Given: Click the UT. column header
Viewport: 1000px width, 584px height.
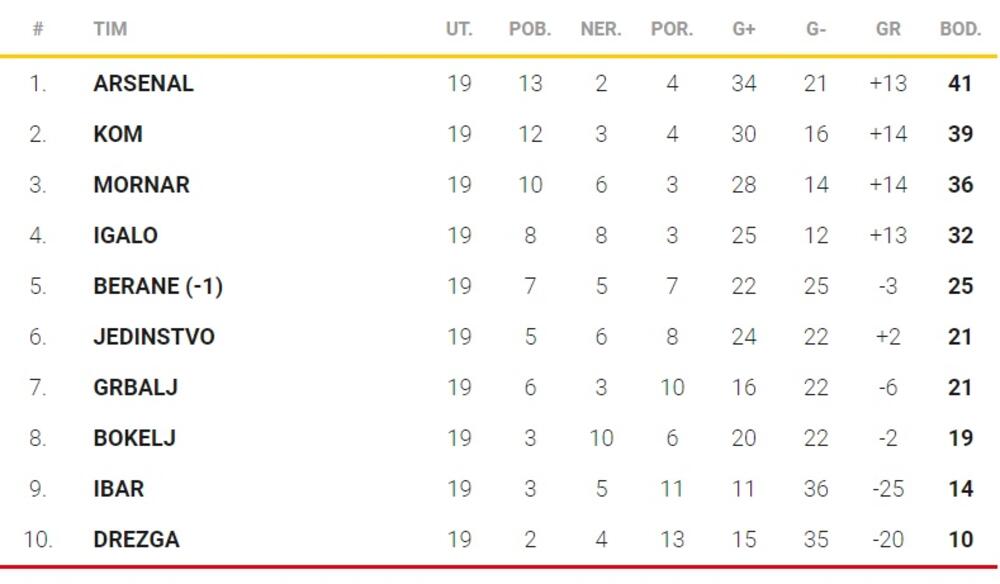Looking at the screenshot, I should coord(459,29).
